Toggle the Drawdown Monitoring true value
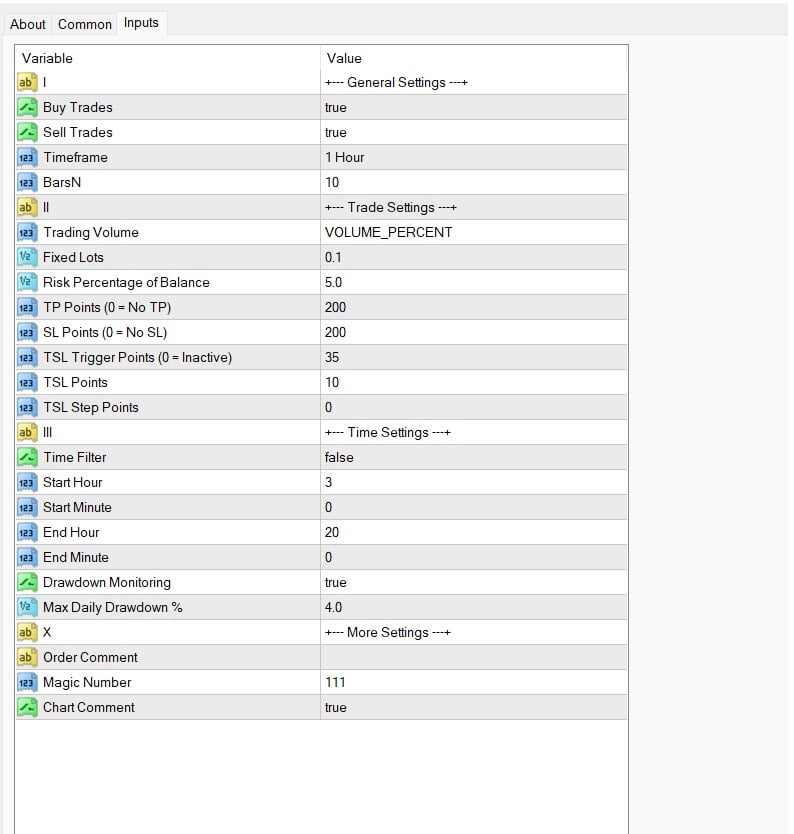 click(336, 582)
